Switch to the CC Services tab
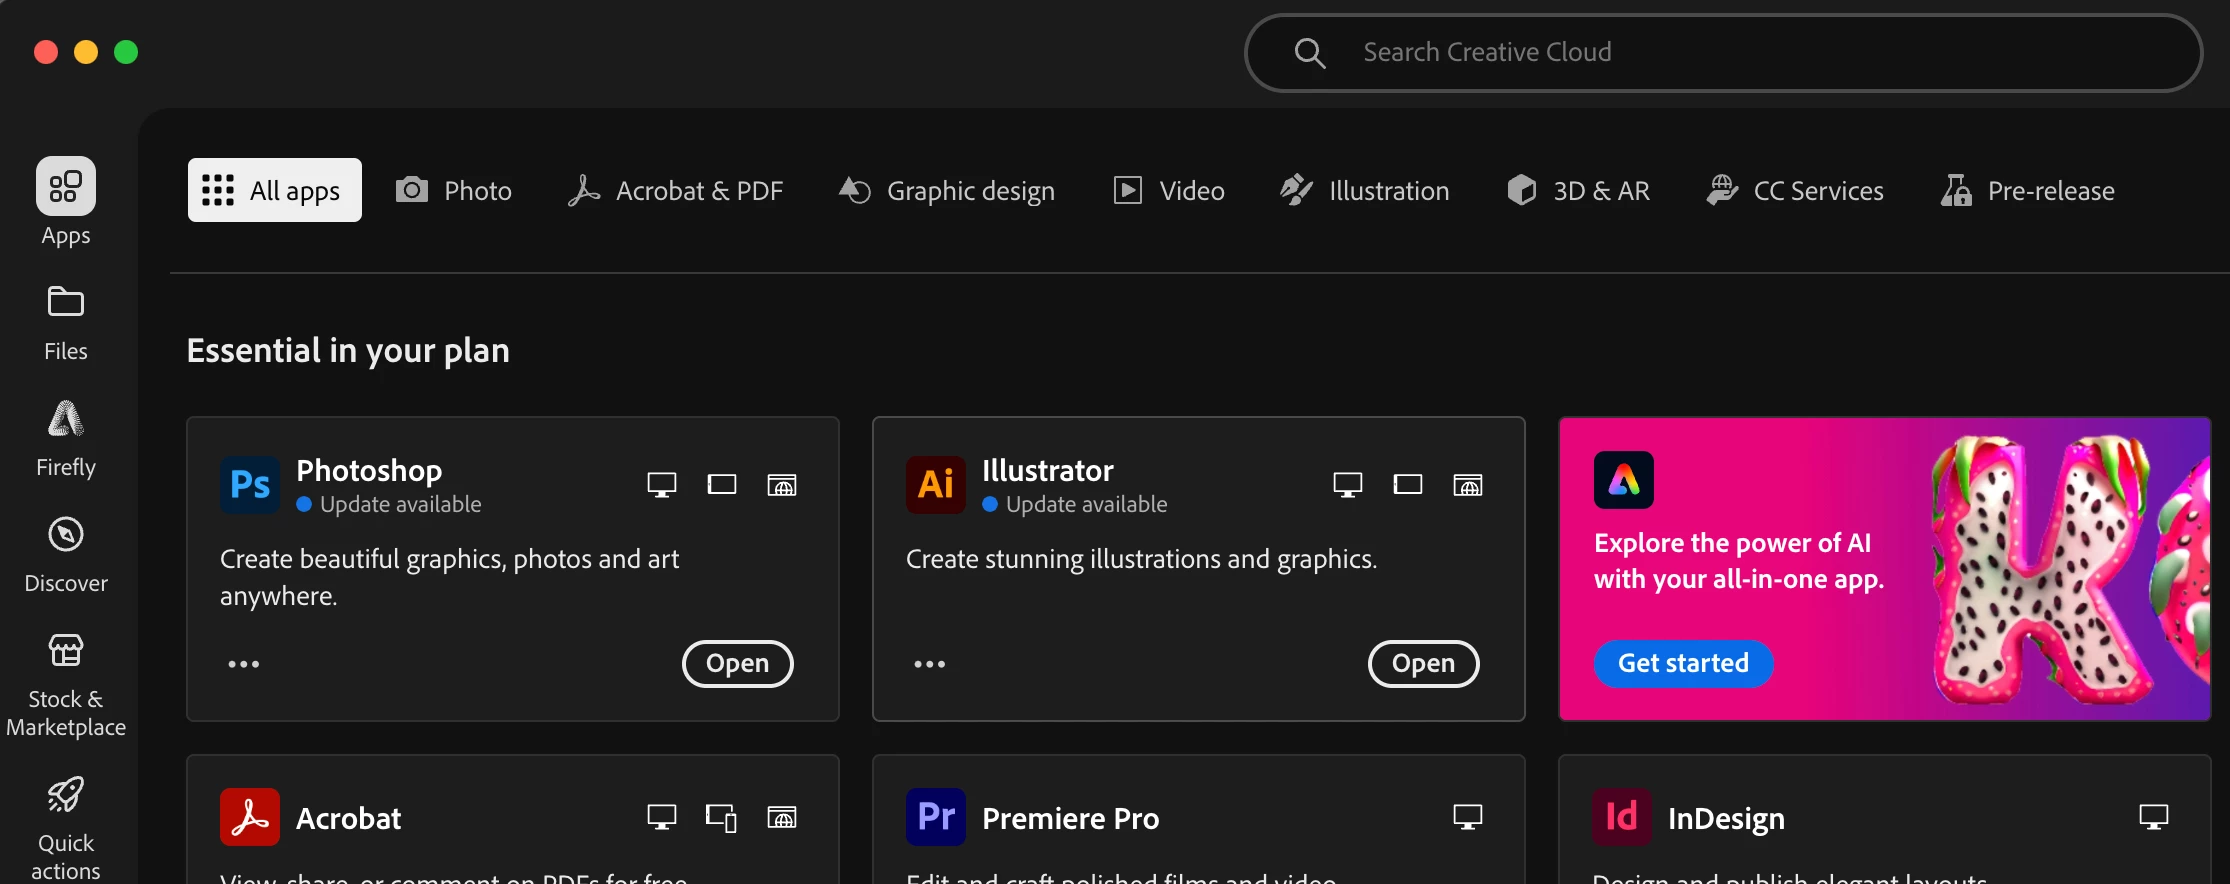 (1795, 190)
